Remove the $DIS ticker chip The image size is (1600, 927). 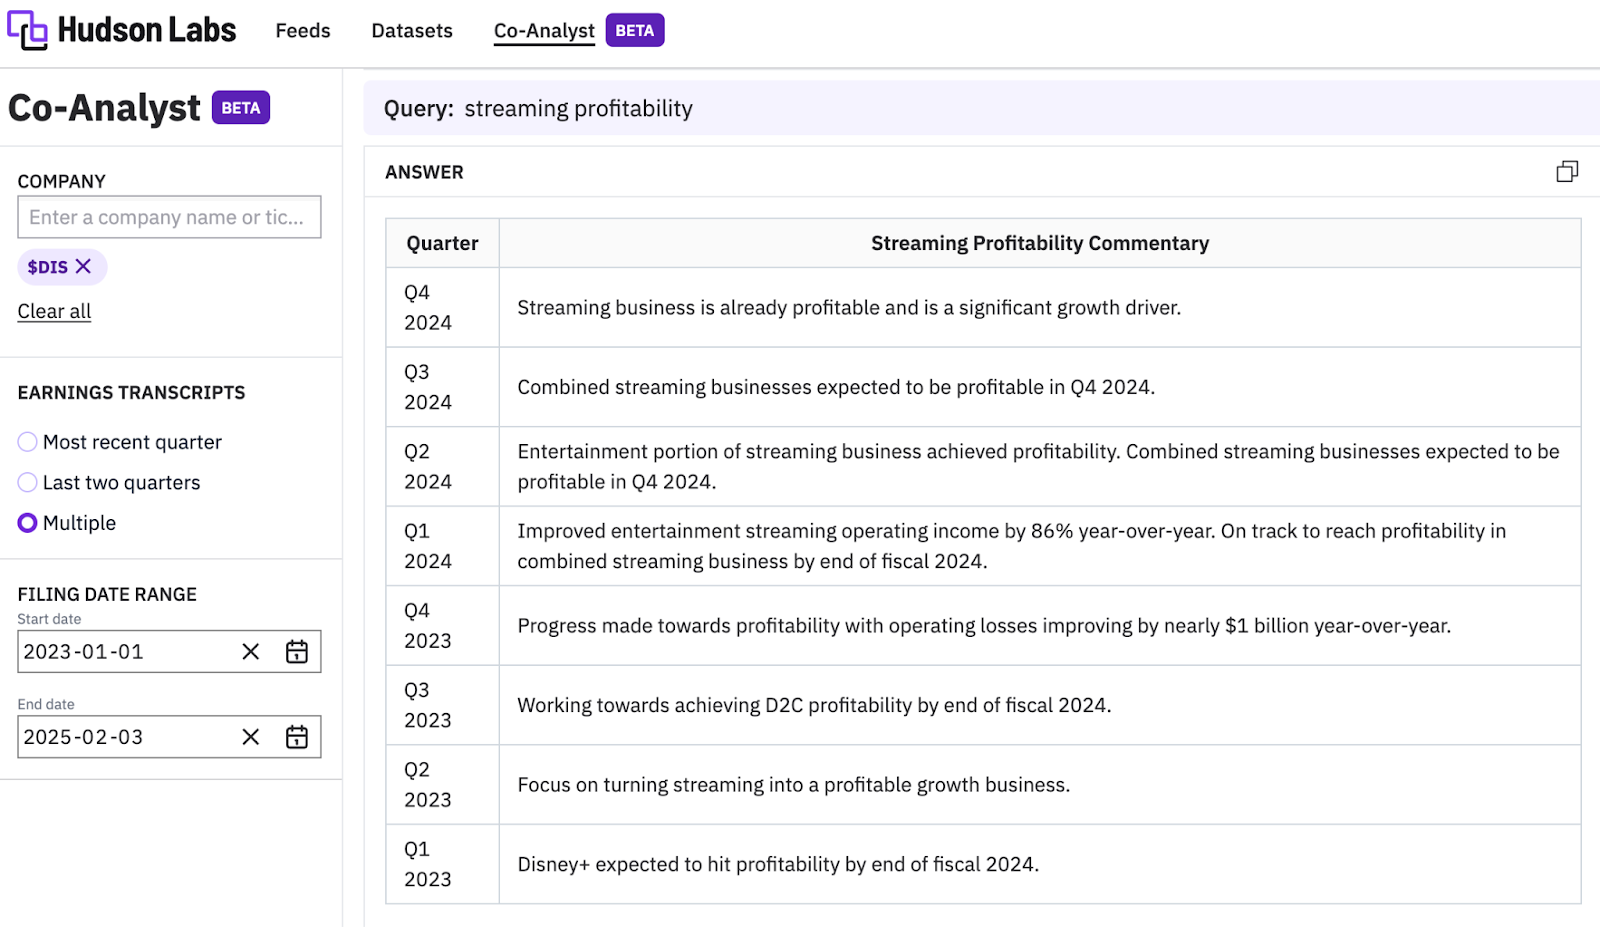84,266
